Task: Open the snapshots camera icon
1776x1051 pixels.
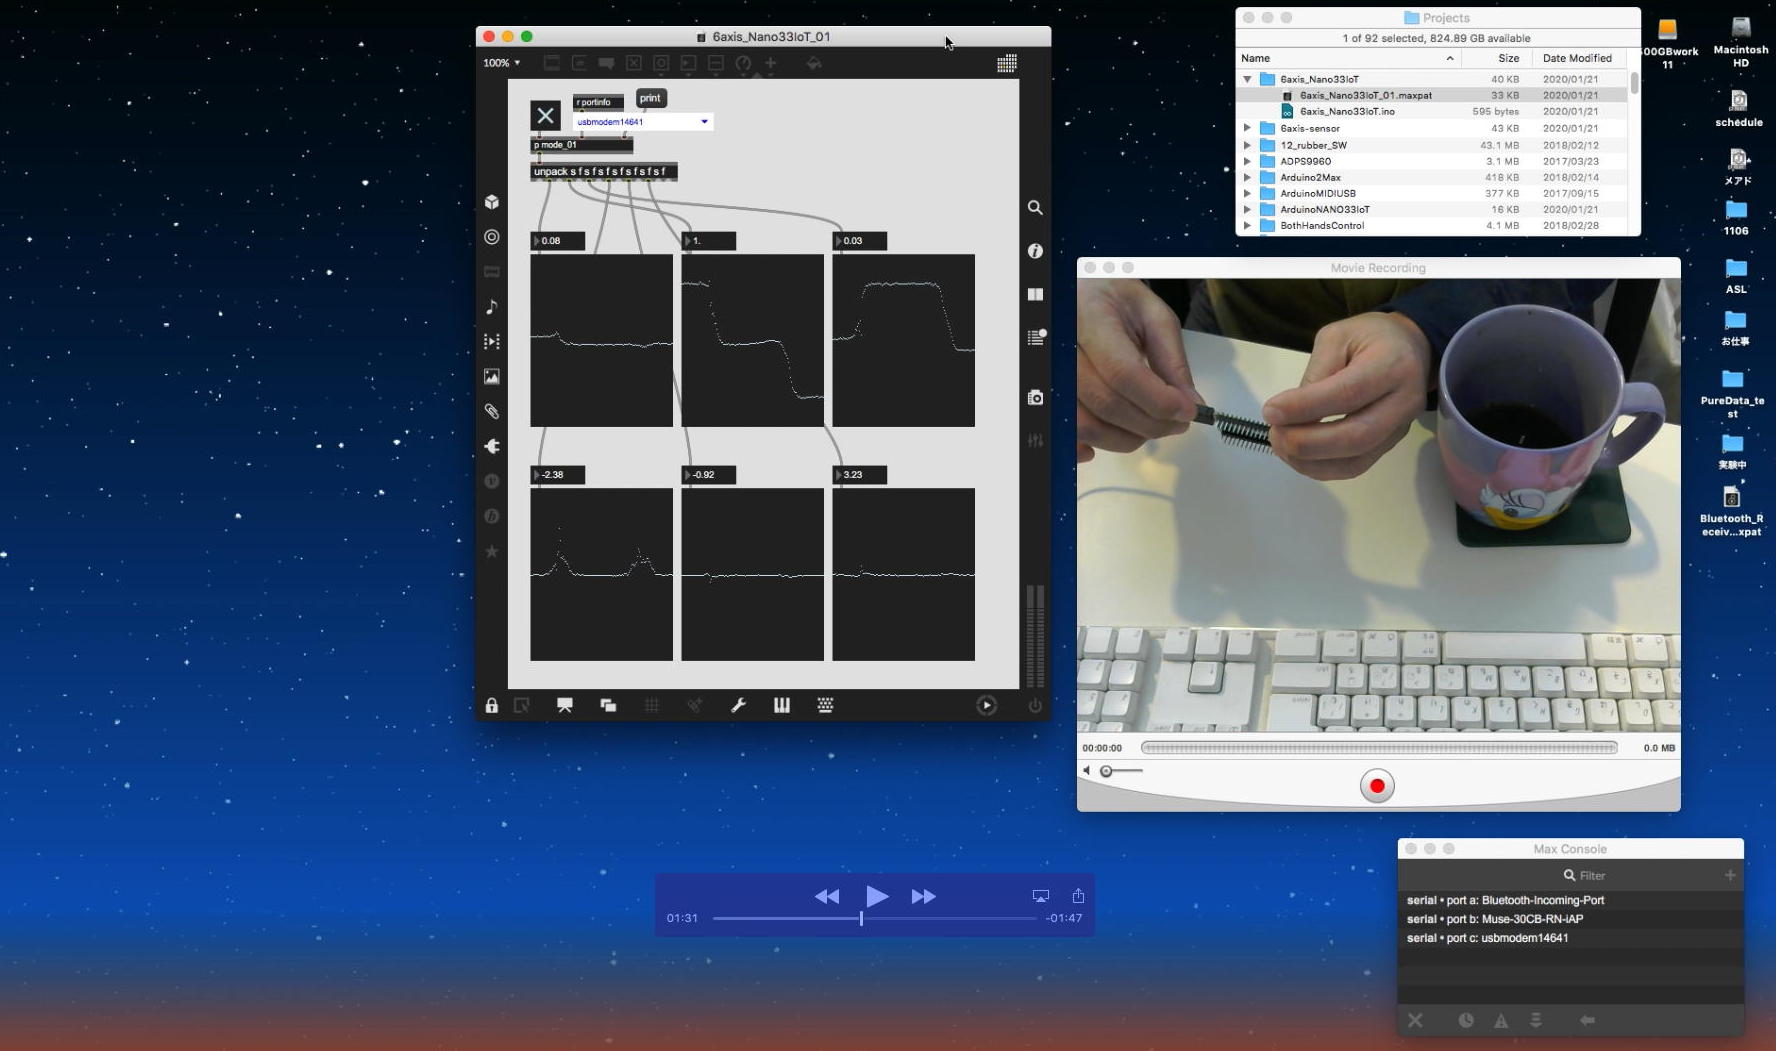Action: point(1035,397)
